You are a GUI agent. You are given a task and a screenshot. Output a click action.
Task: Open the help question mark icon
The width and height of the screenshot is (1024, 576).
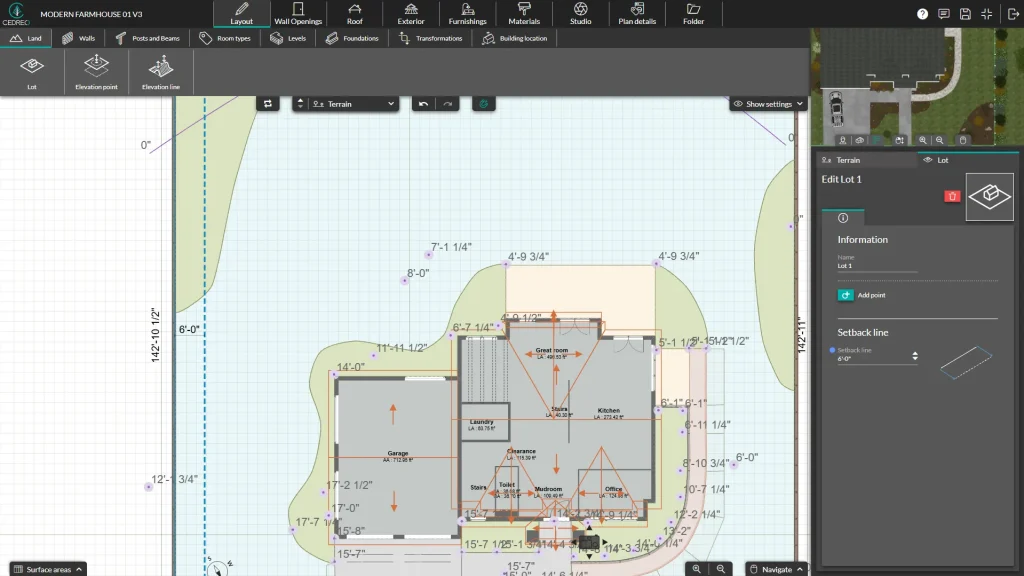(x=922, y=14)
